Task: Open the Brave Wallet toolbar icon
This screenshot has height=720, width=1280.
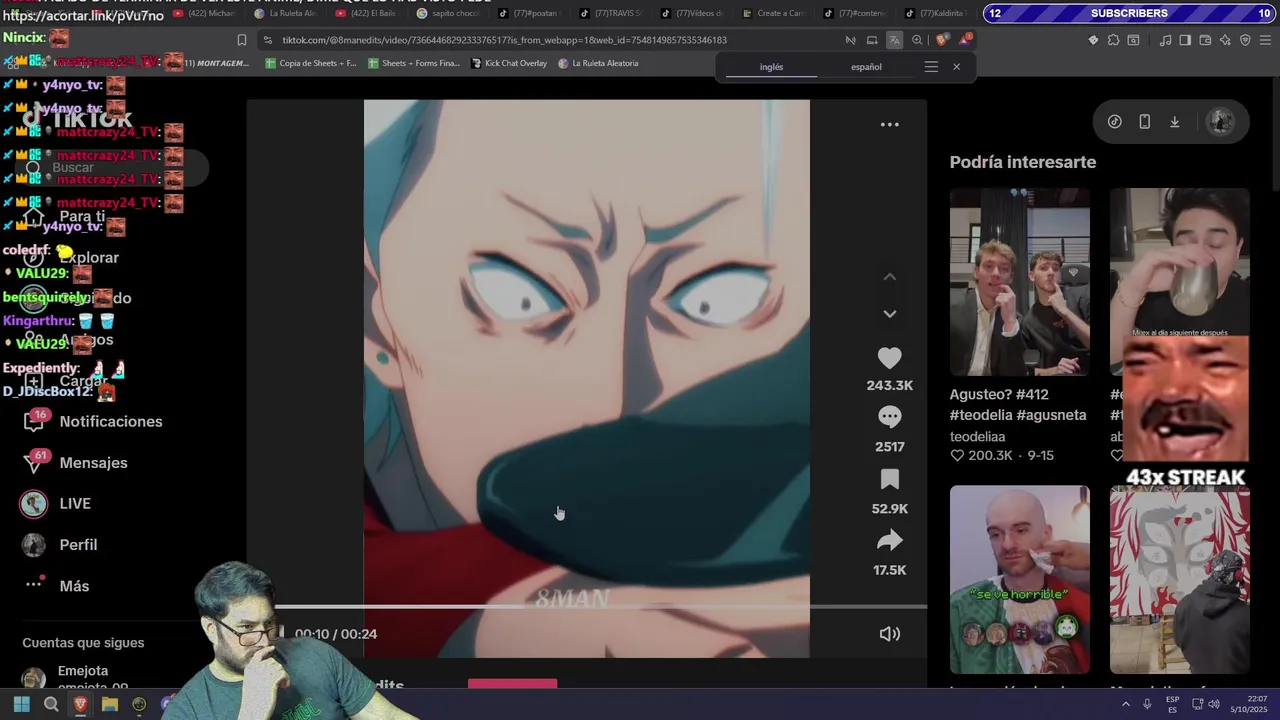Action: [1205, 40]
